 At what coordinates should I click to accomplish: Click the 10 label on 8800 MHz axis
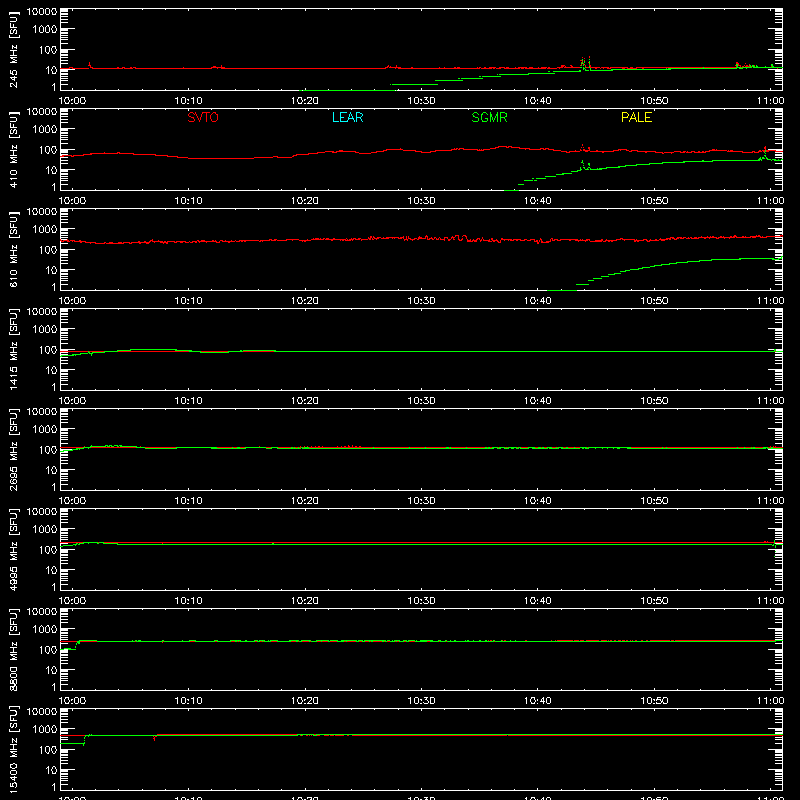51,670
